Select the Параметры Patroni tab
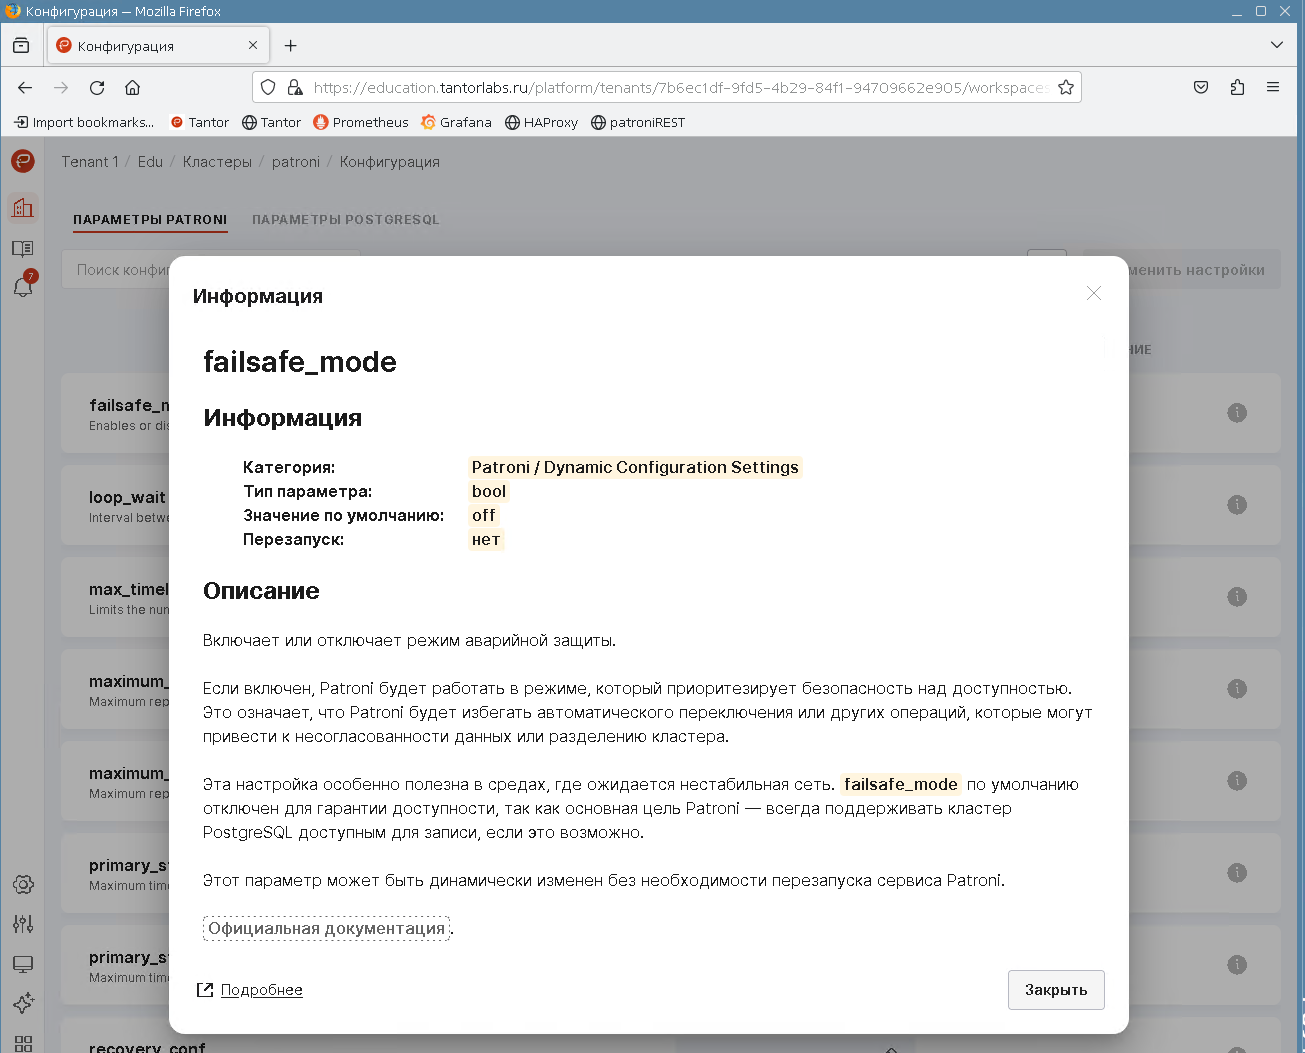The width and height of the screenshot is (1305, 1053). [x=150, y=219]
